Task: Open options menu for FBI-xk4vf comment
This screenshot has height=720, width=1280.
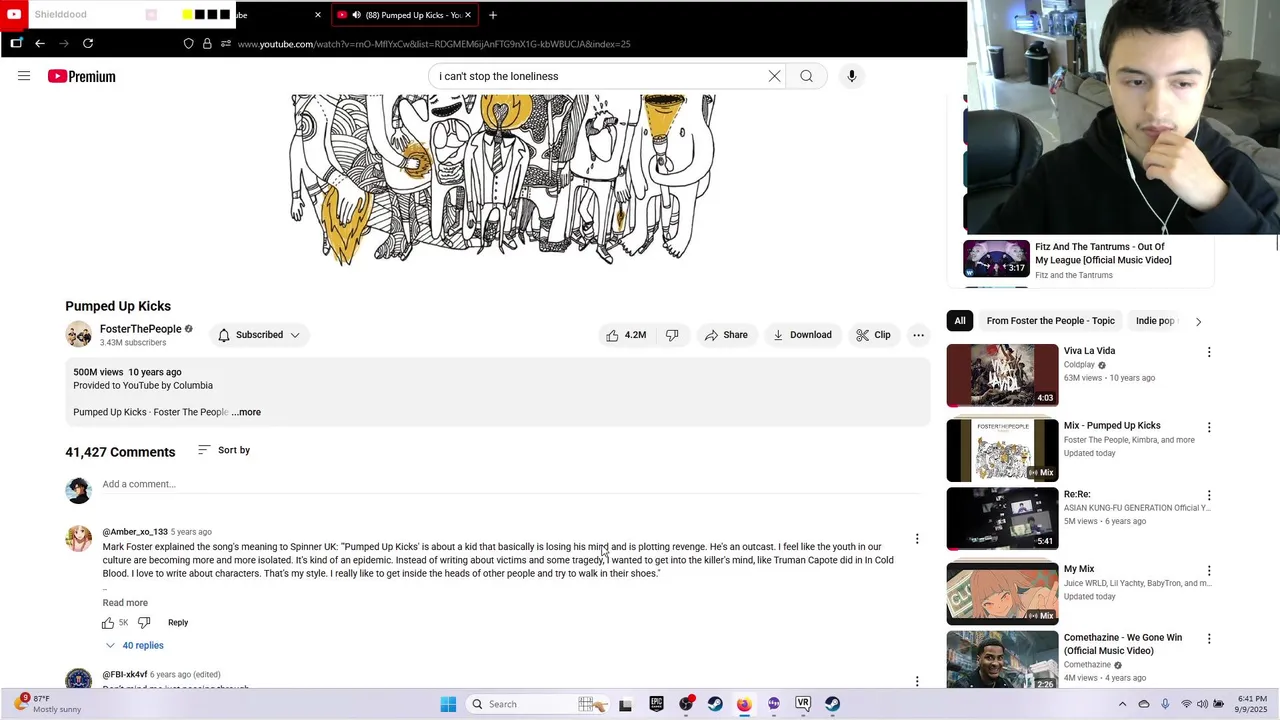Action: (x=917, y=681)
